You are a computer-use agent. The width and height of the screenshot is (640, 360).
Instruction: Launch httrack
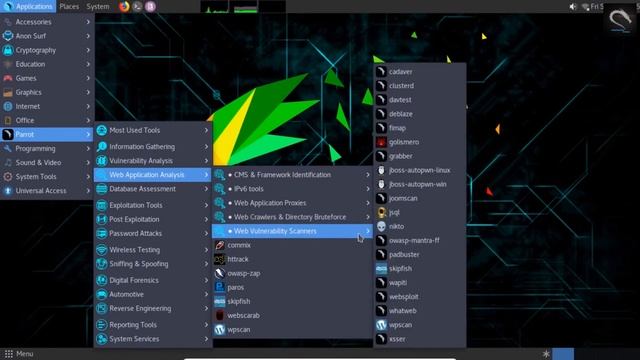click(292, 259)
